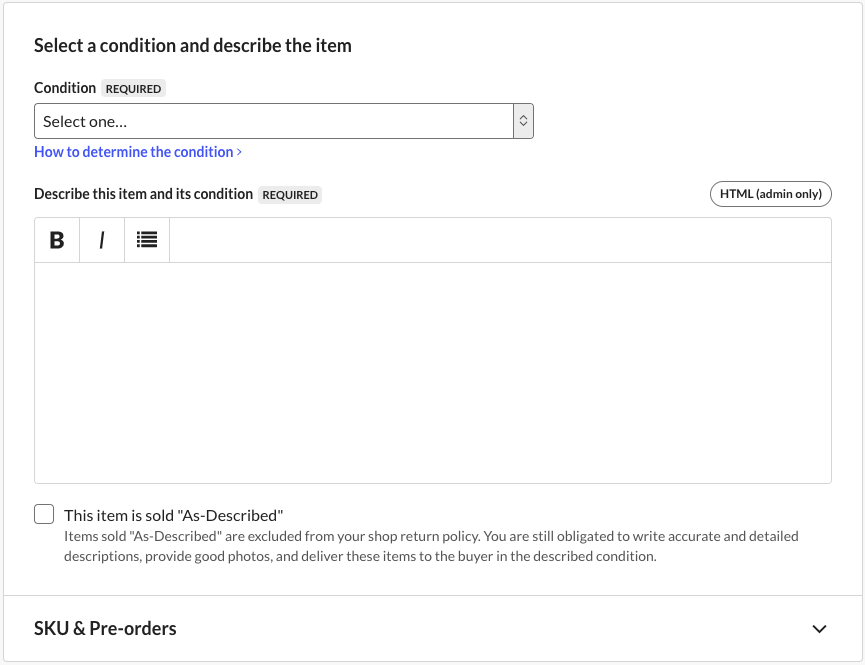Open the 'How to determine the condition' link
This screenshot has height=665, width=865.
(135, 151)
